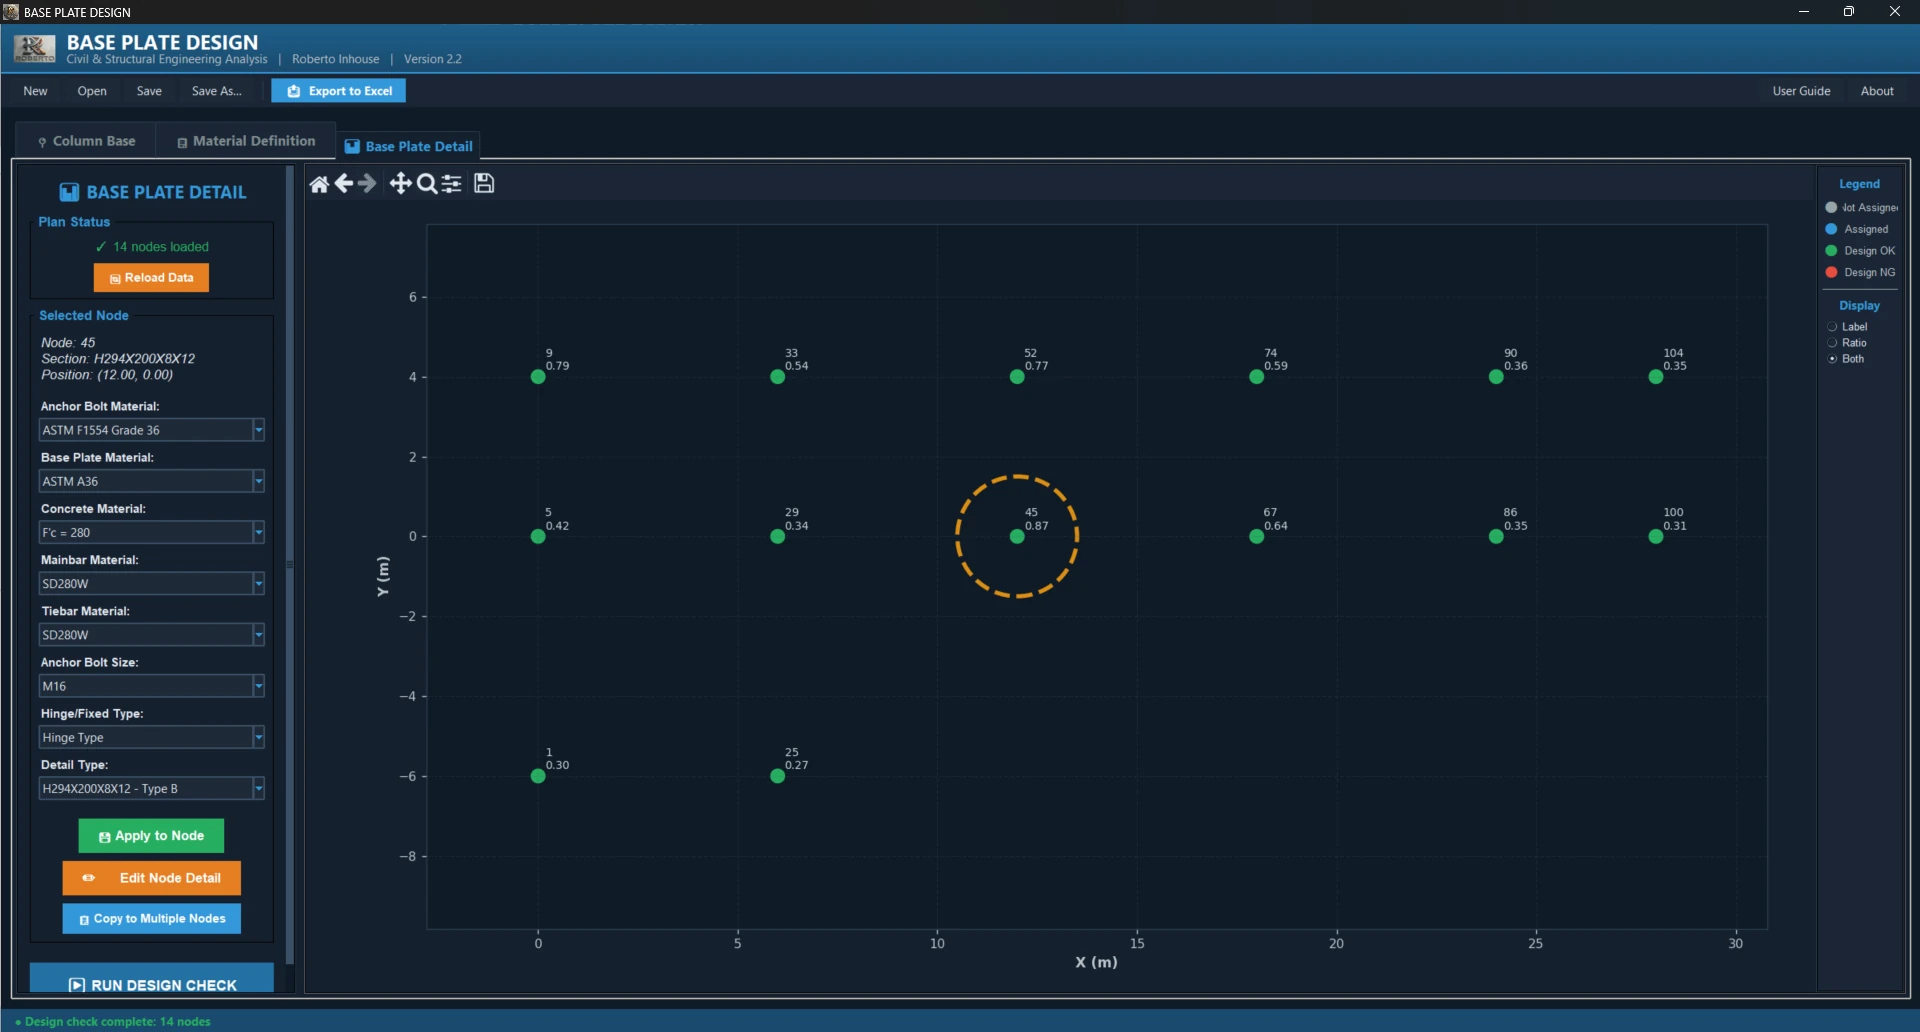Viewport: 1920px width, 1032px height.
Task: Go forward to next plot view
Action: tap(367, 183)
